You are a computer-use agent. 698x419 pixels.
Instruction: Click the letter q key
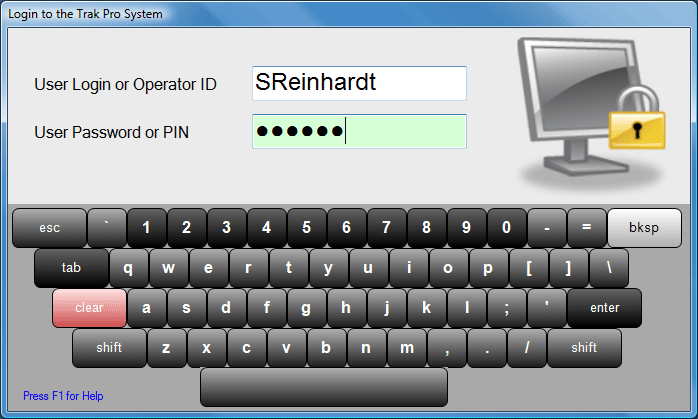click(129, 268)
